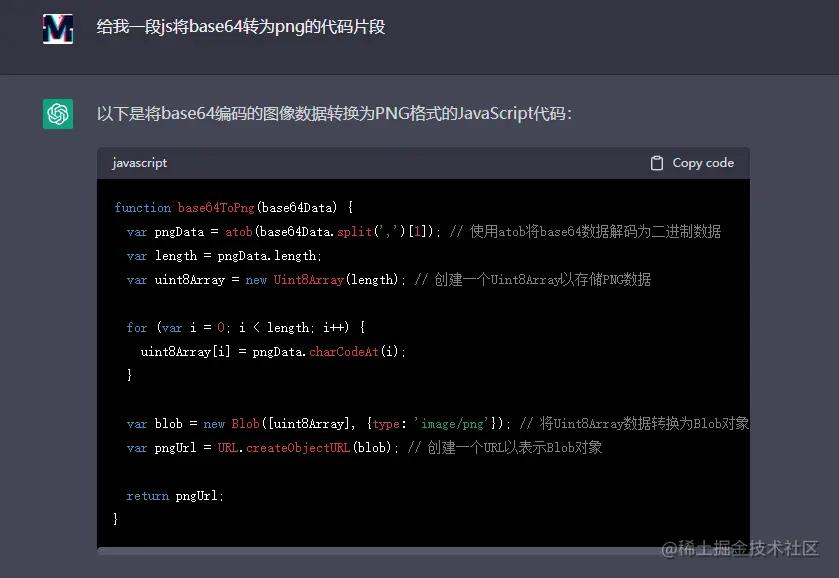Click the user prompt about base64转为png
This screenshot has width=839, height=578.
pyautogui.click(x=241, y=27)
